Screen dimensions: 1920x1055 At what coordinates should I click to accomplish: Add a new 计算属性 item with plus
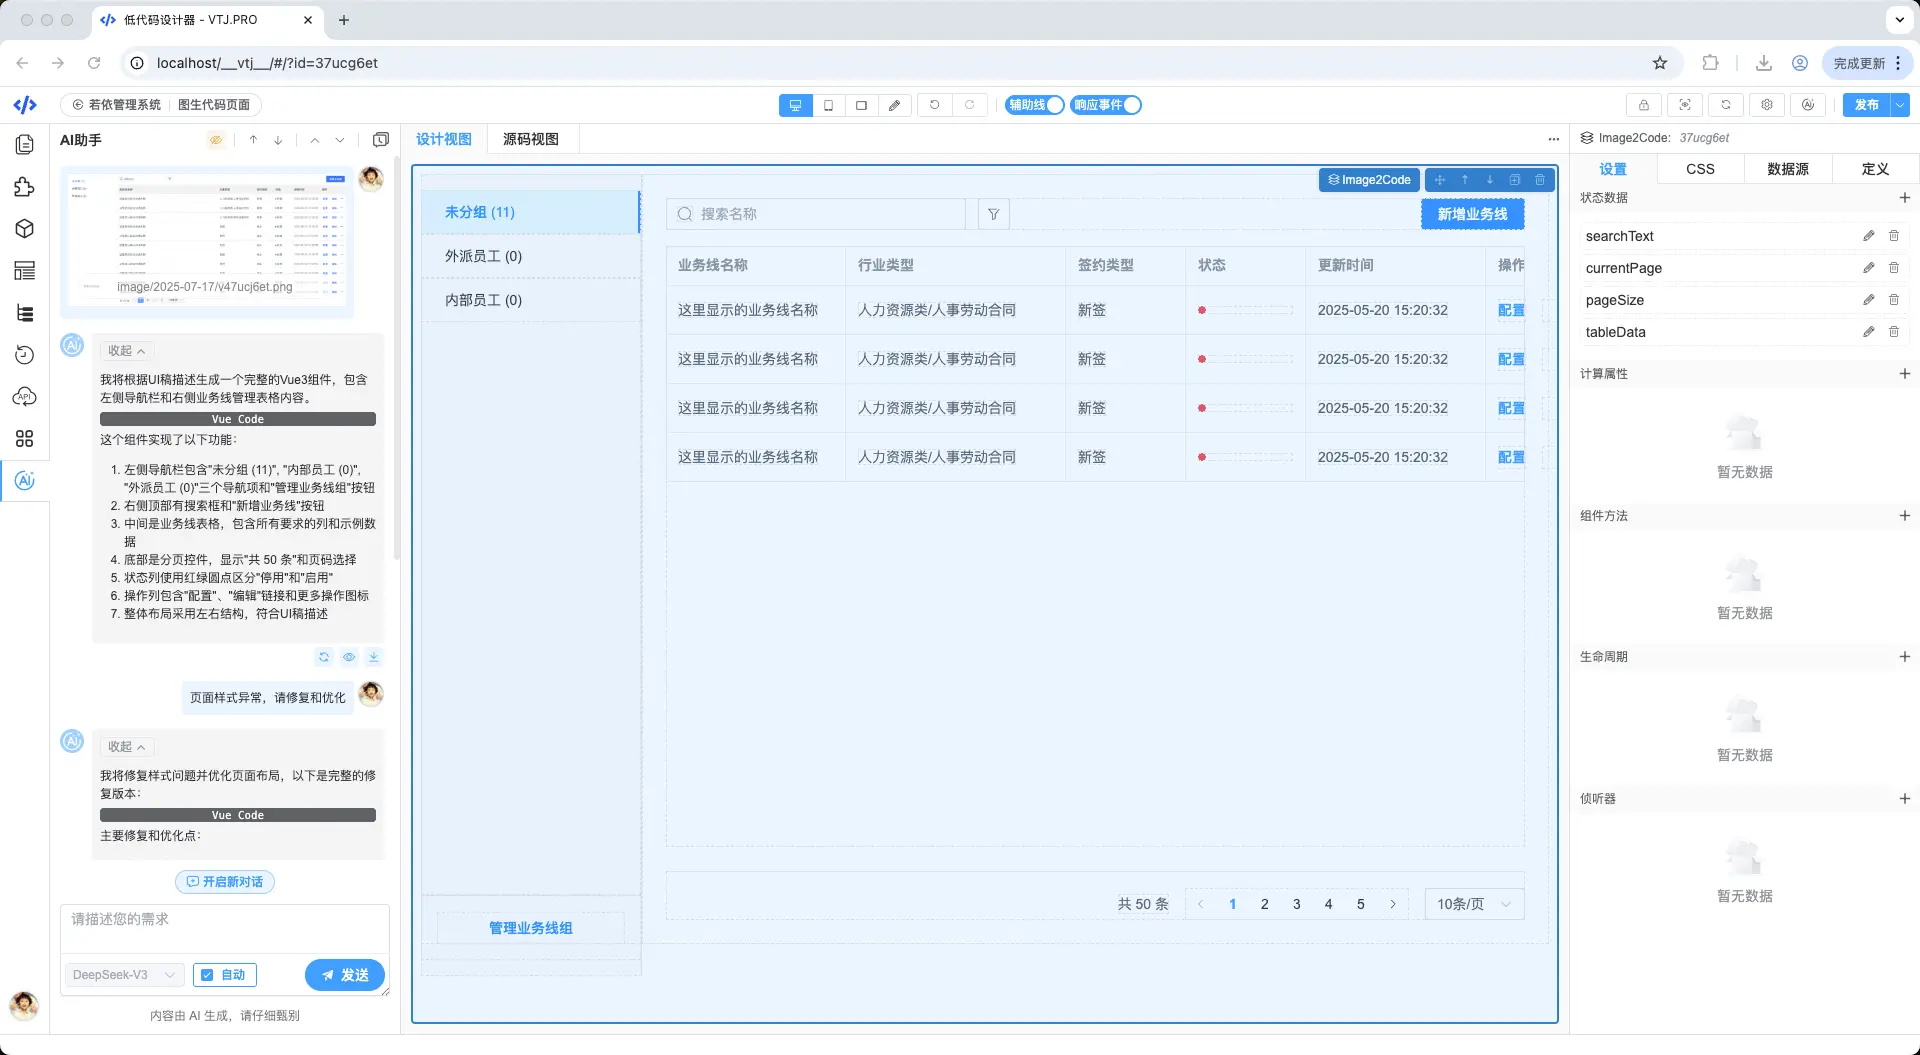click(1904, 374)
